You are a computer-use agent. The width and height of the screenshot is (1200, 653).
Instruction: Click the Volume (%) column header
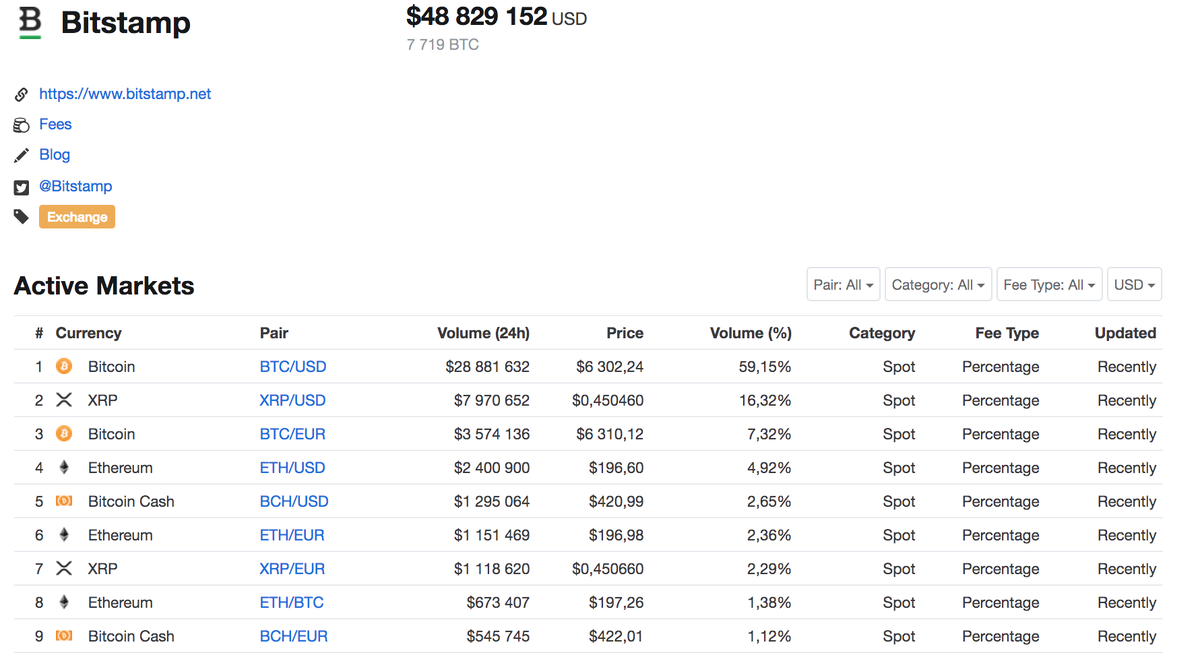coord(750,333)
